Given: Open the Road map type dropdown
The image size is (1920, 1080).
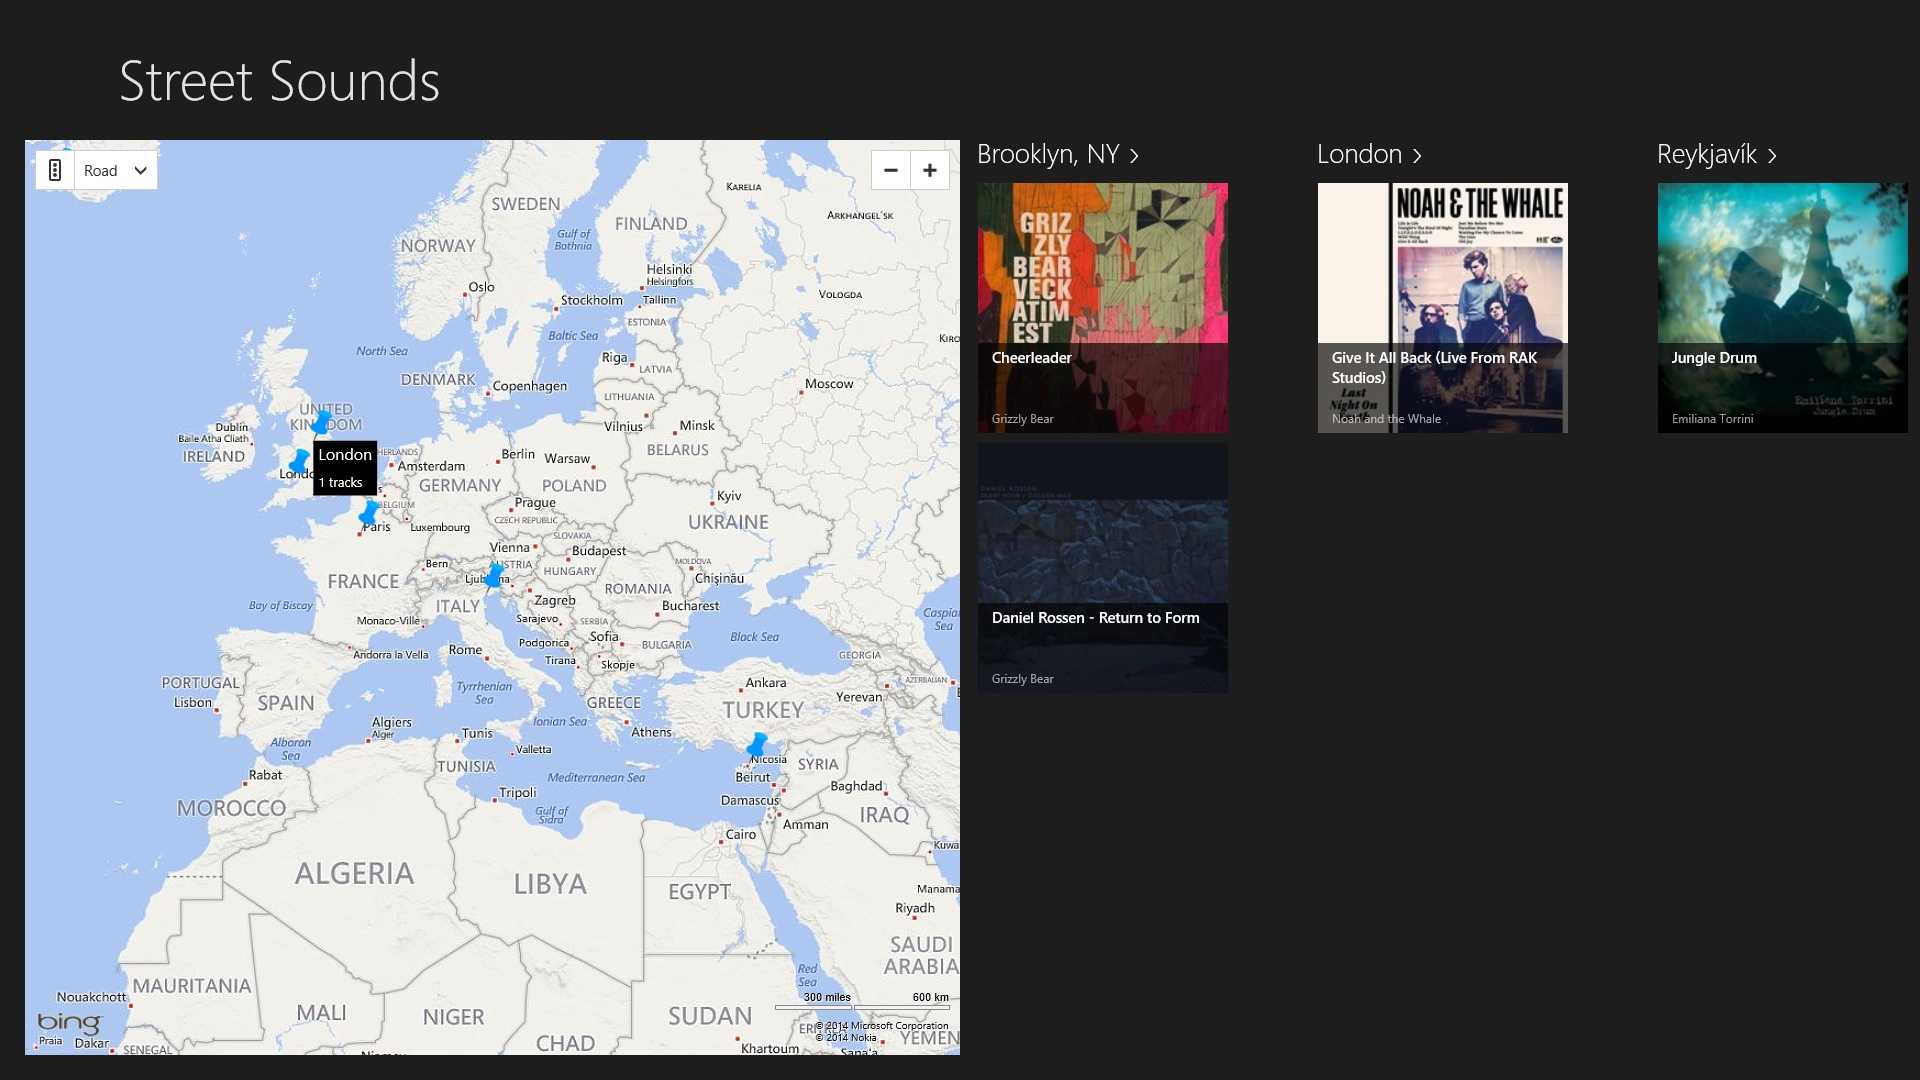Looking at the screenshot, I should [116, 170].
